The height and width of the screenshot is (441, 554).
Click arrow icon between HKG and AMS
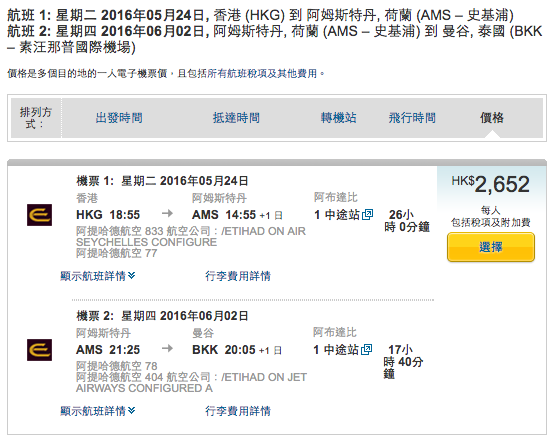coord(167,213)
